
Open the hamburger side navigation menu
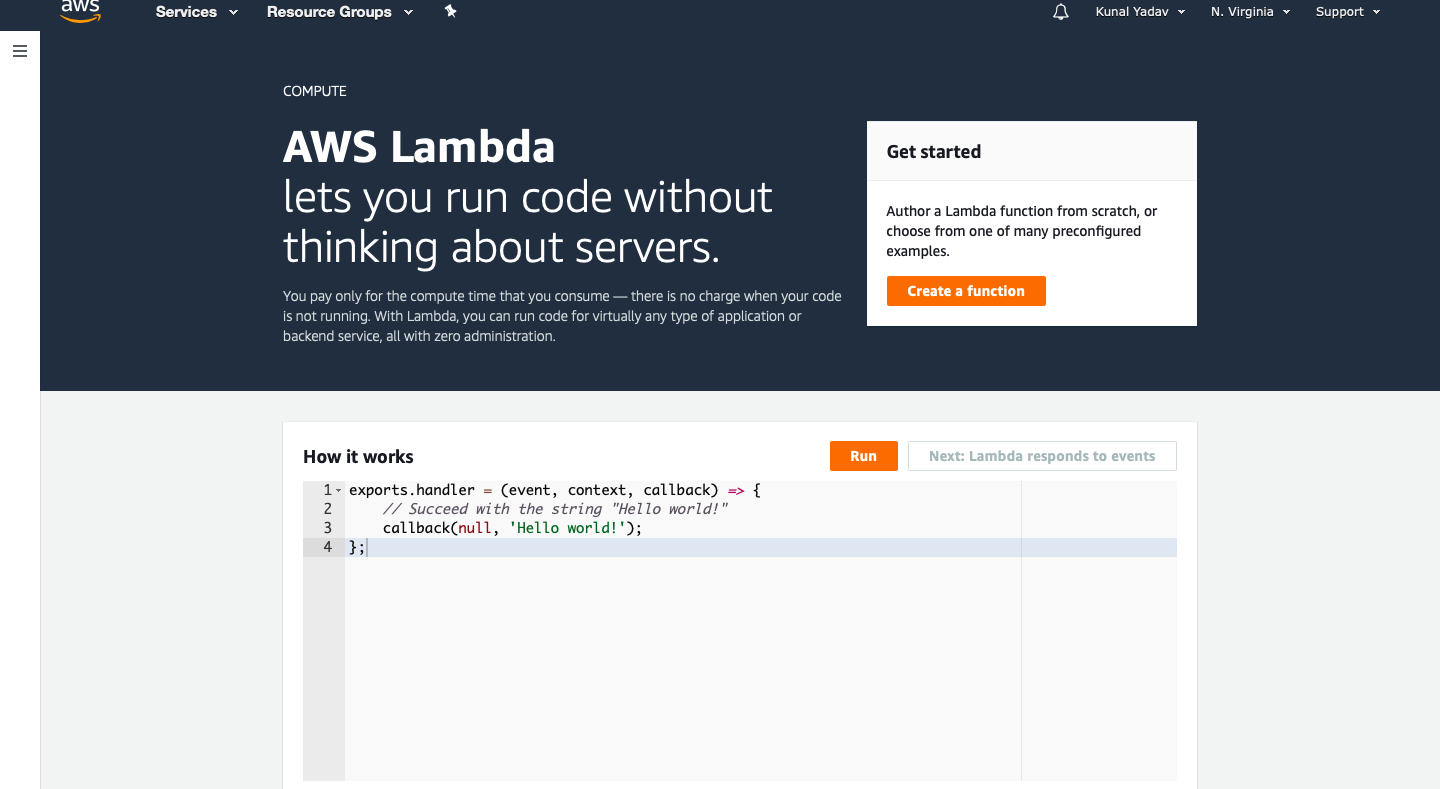pyautogui.click(x=20, y=51)
